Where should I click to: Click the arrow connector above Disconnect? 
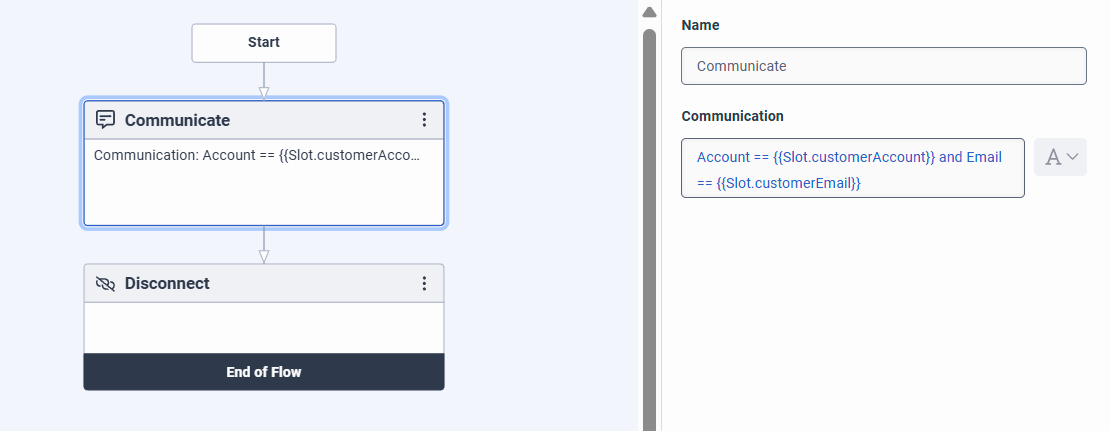click(x=264, y=245)
